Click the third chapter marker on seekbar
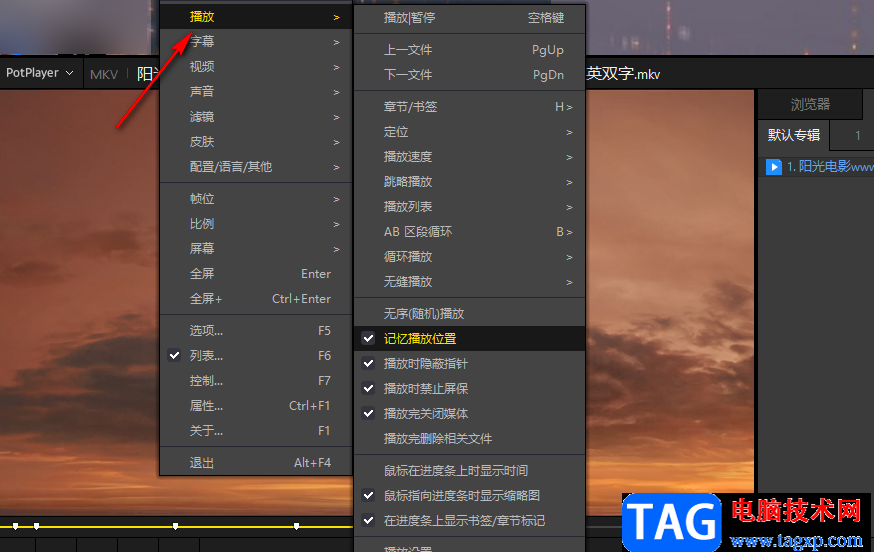Viewport: 874px width, 552px height. coord(176,526)
